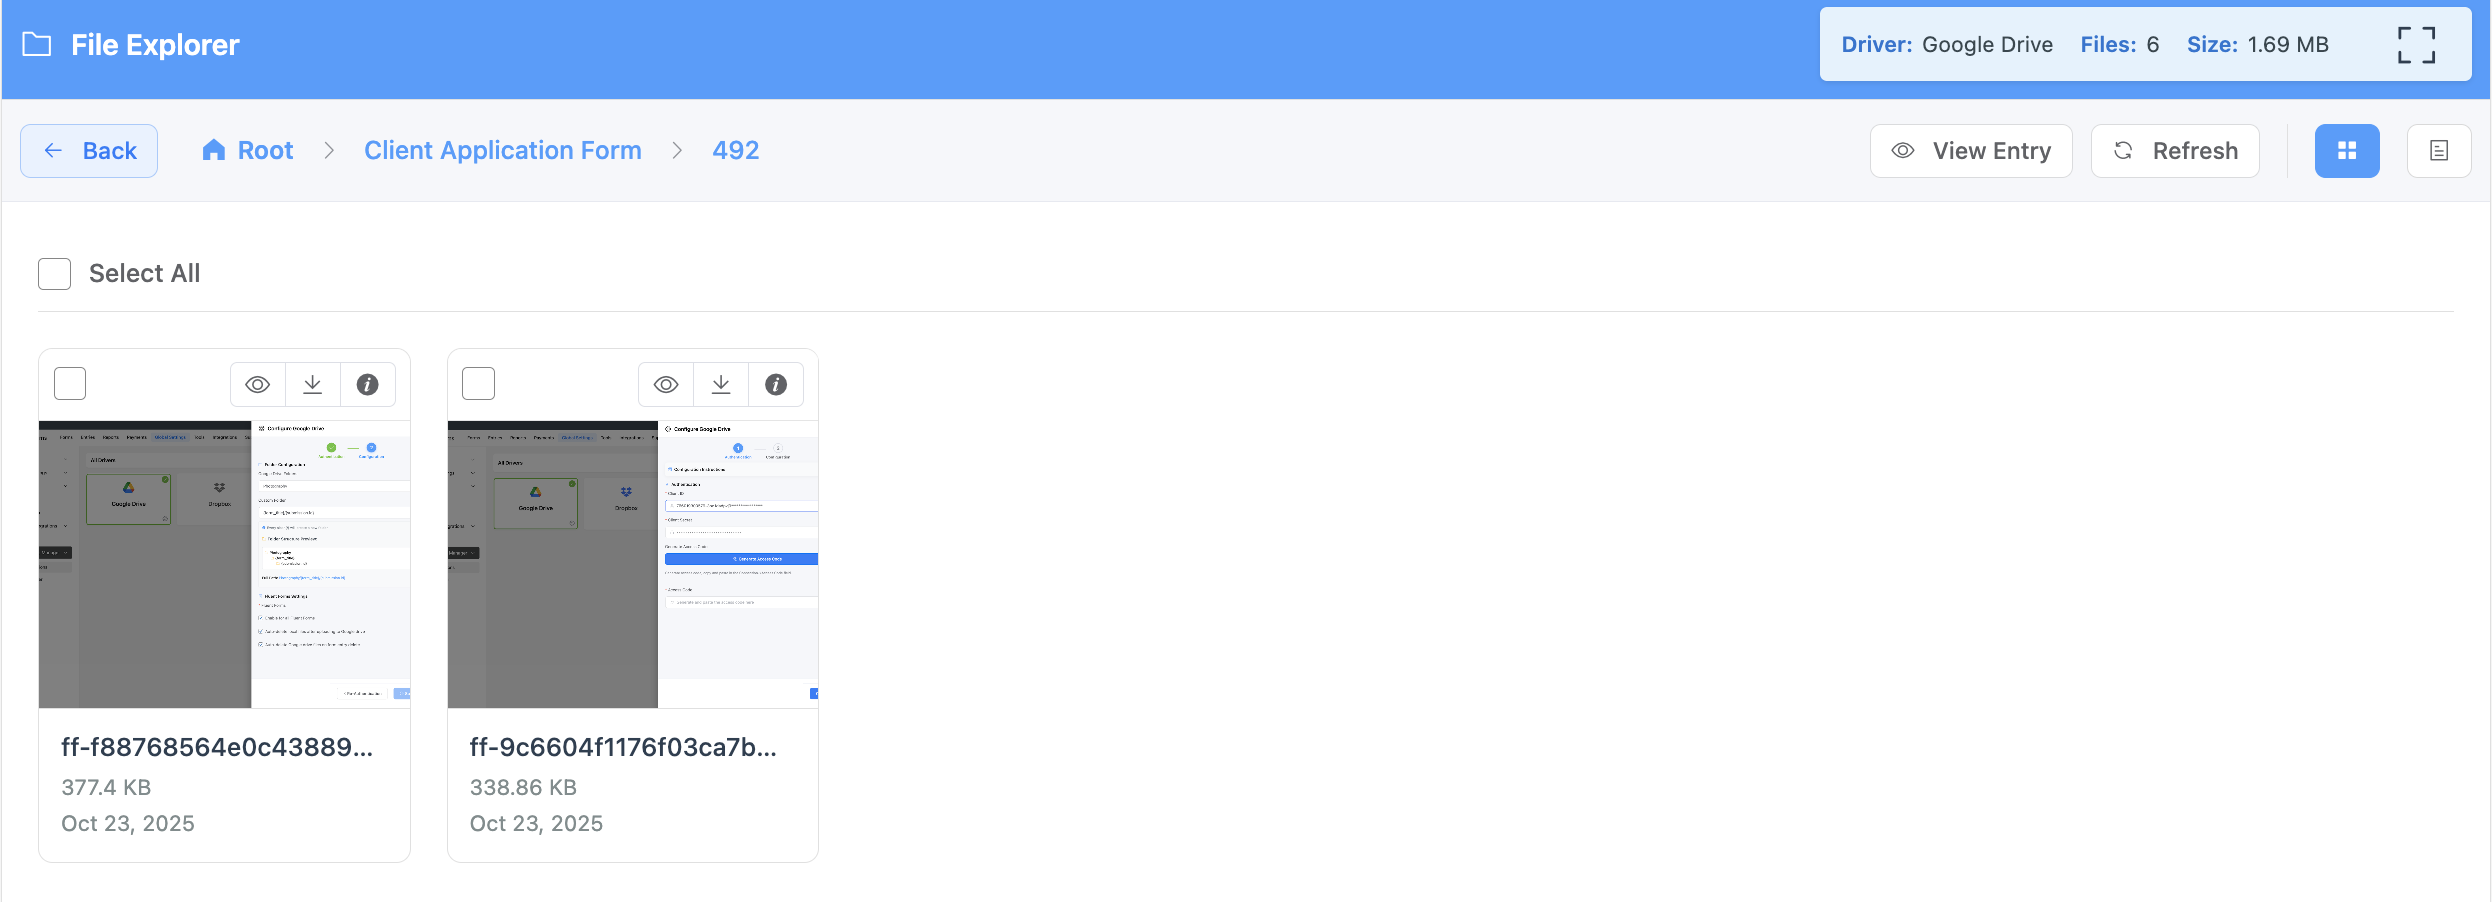Switch to grid view layout
This screenshot has width=2492, height=902.
click(2346, 151)
